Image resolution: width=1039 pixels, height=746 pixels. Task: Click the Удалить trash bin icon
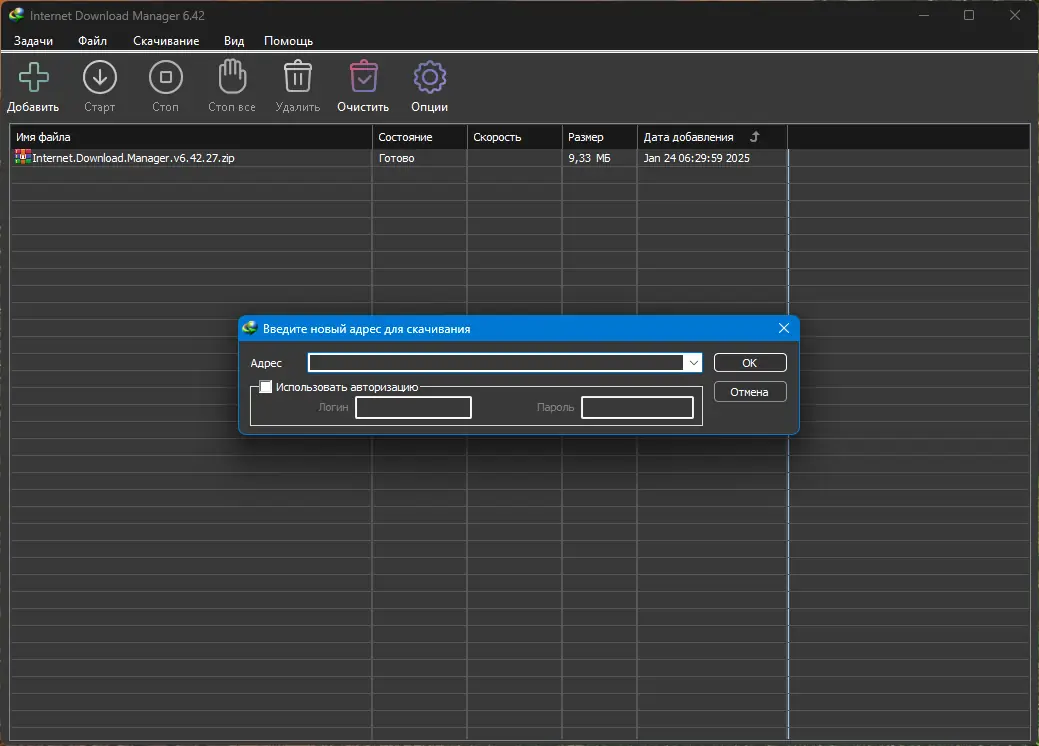[x=298, y=77]
